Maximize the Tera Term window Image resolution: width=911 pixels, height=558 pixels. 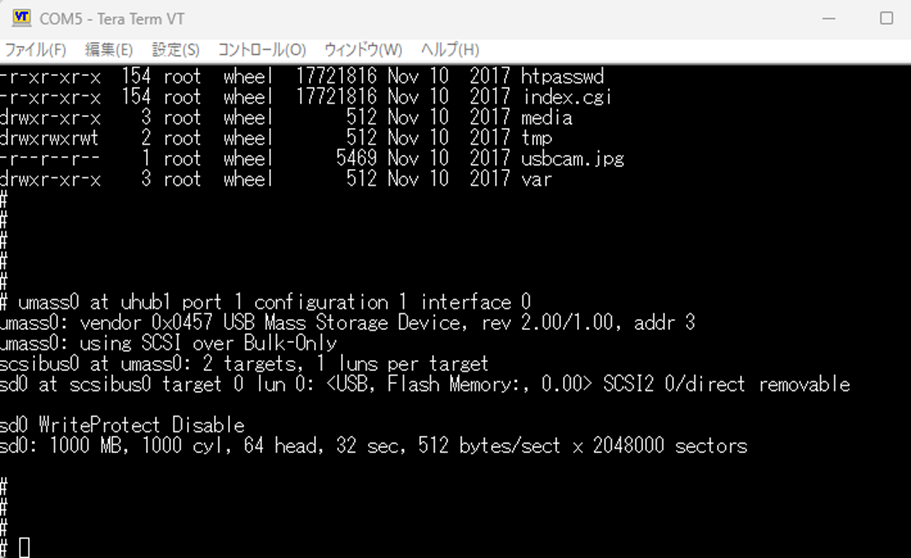coord(886,19)
